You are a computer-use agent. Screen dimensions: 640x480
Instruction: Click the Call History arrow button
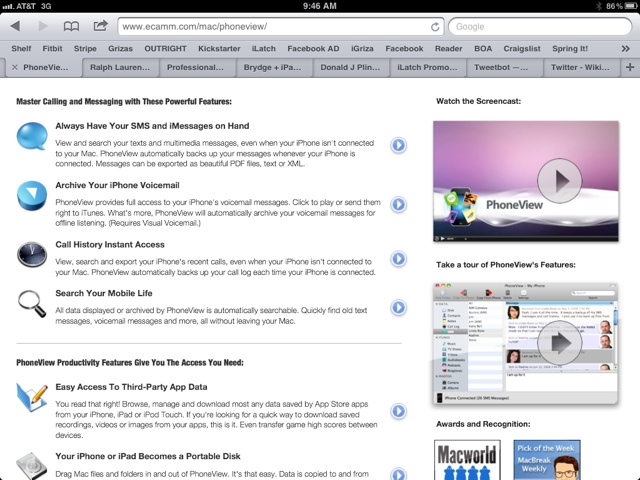(398, 259)
